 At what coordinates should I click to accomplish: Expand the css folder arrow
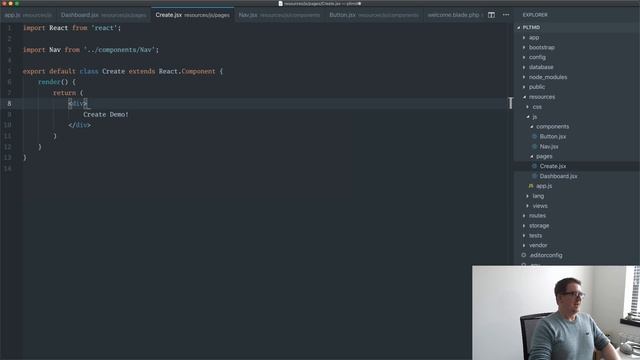coord(528,107)
